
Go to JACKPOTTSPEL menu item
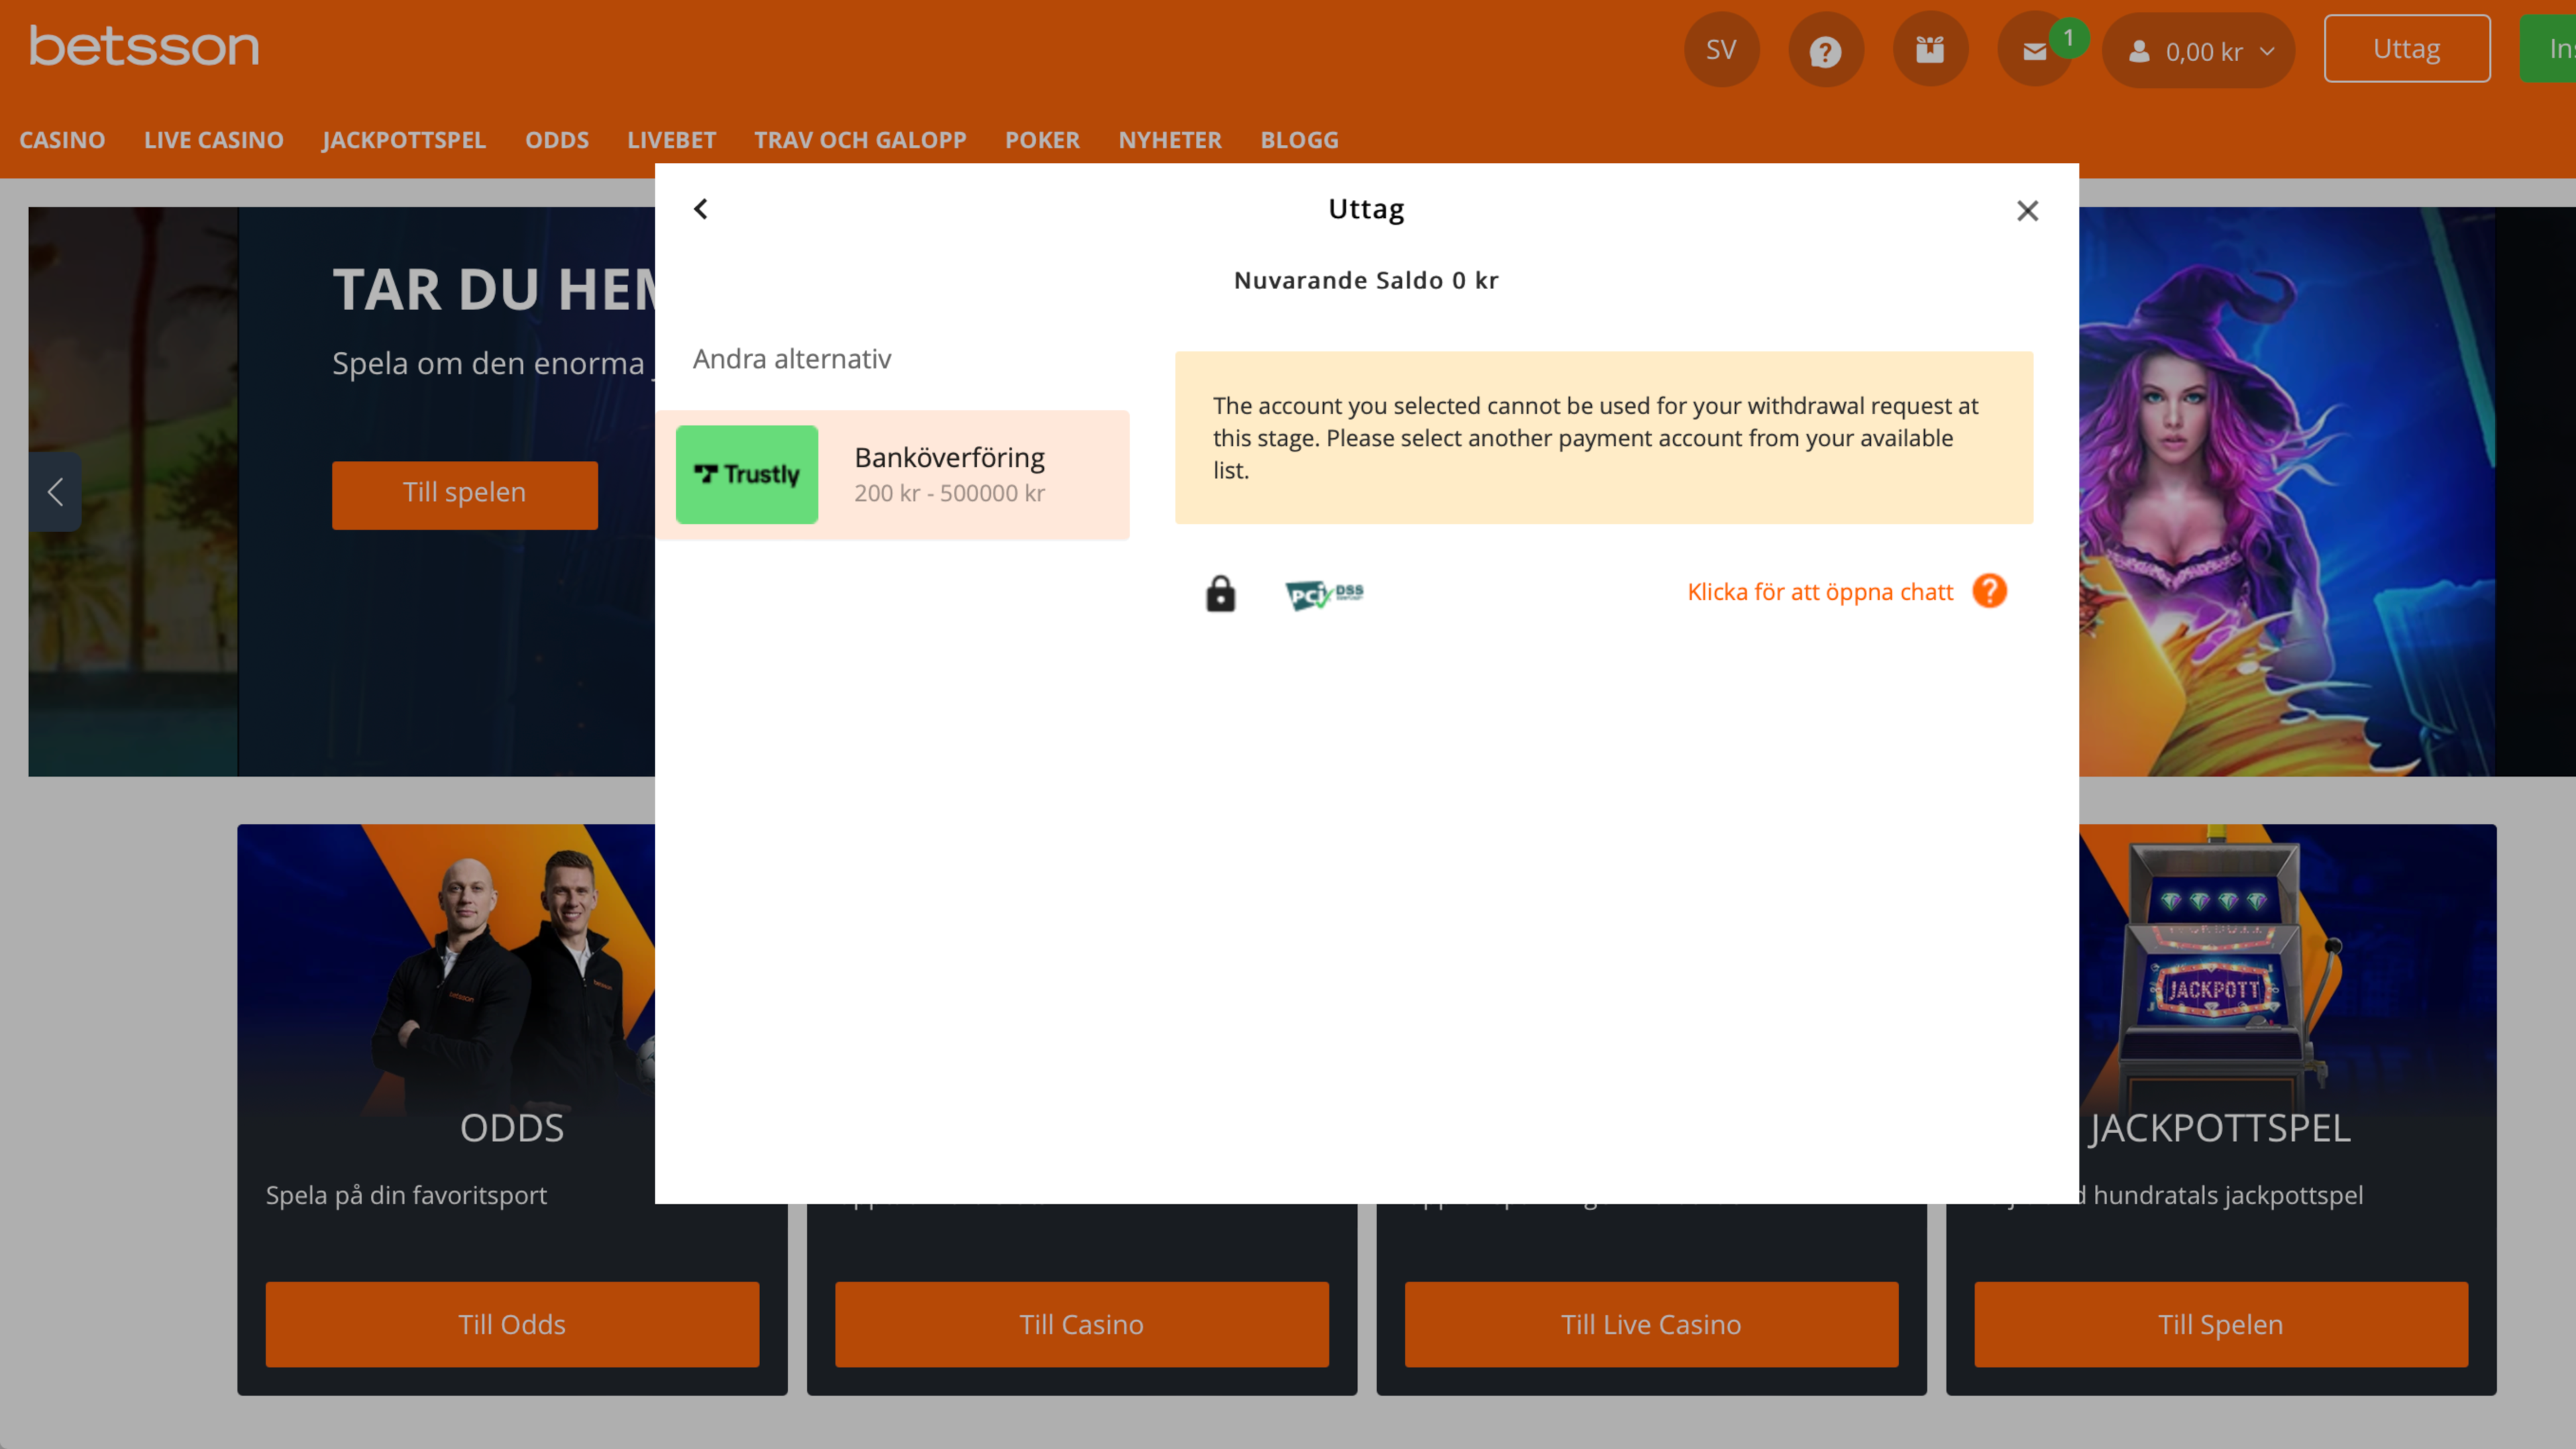(404, 140)
